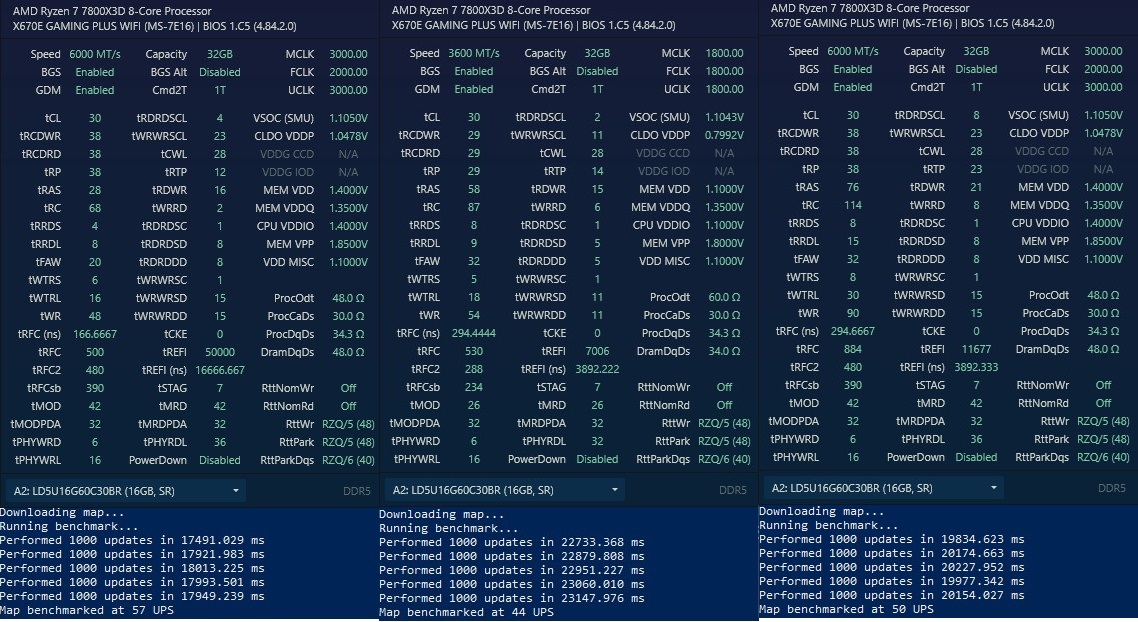The width and height of the screenshot is (1138, 622).
Task: Click the tREFI value 7006
Action: (597, 351)
